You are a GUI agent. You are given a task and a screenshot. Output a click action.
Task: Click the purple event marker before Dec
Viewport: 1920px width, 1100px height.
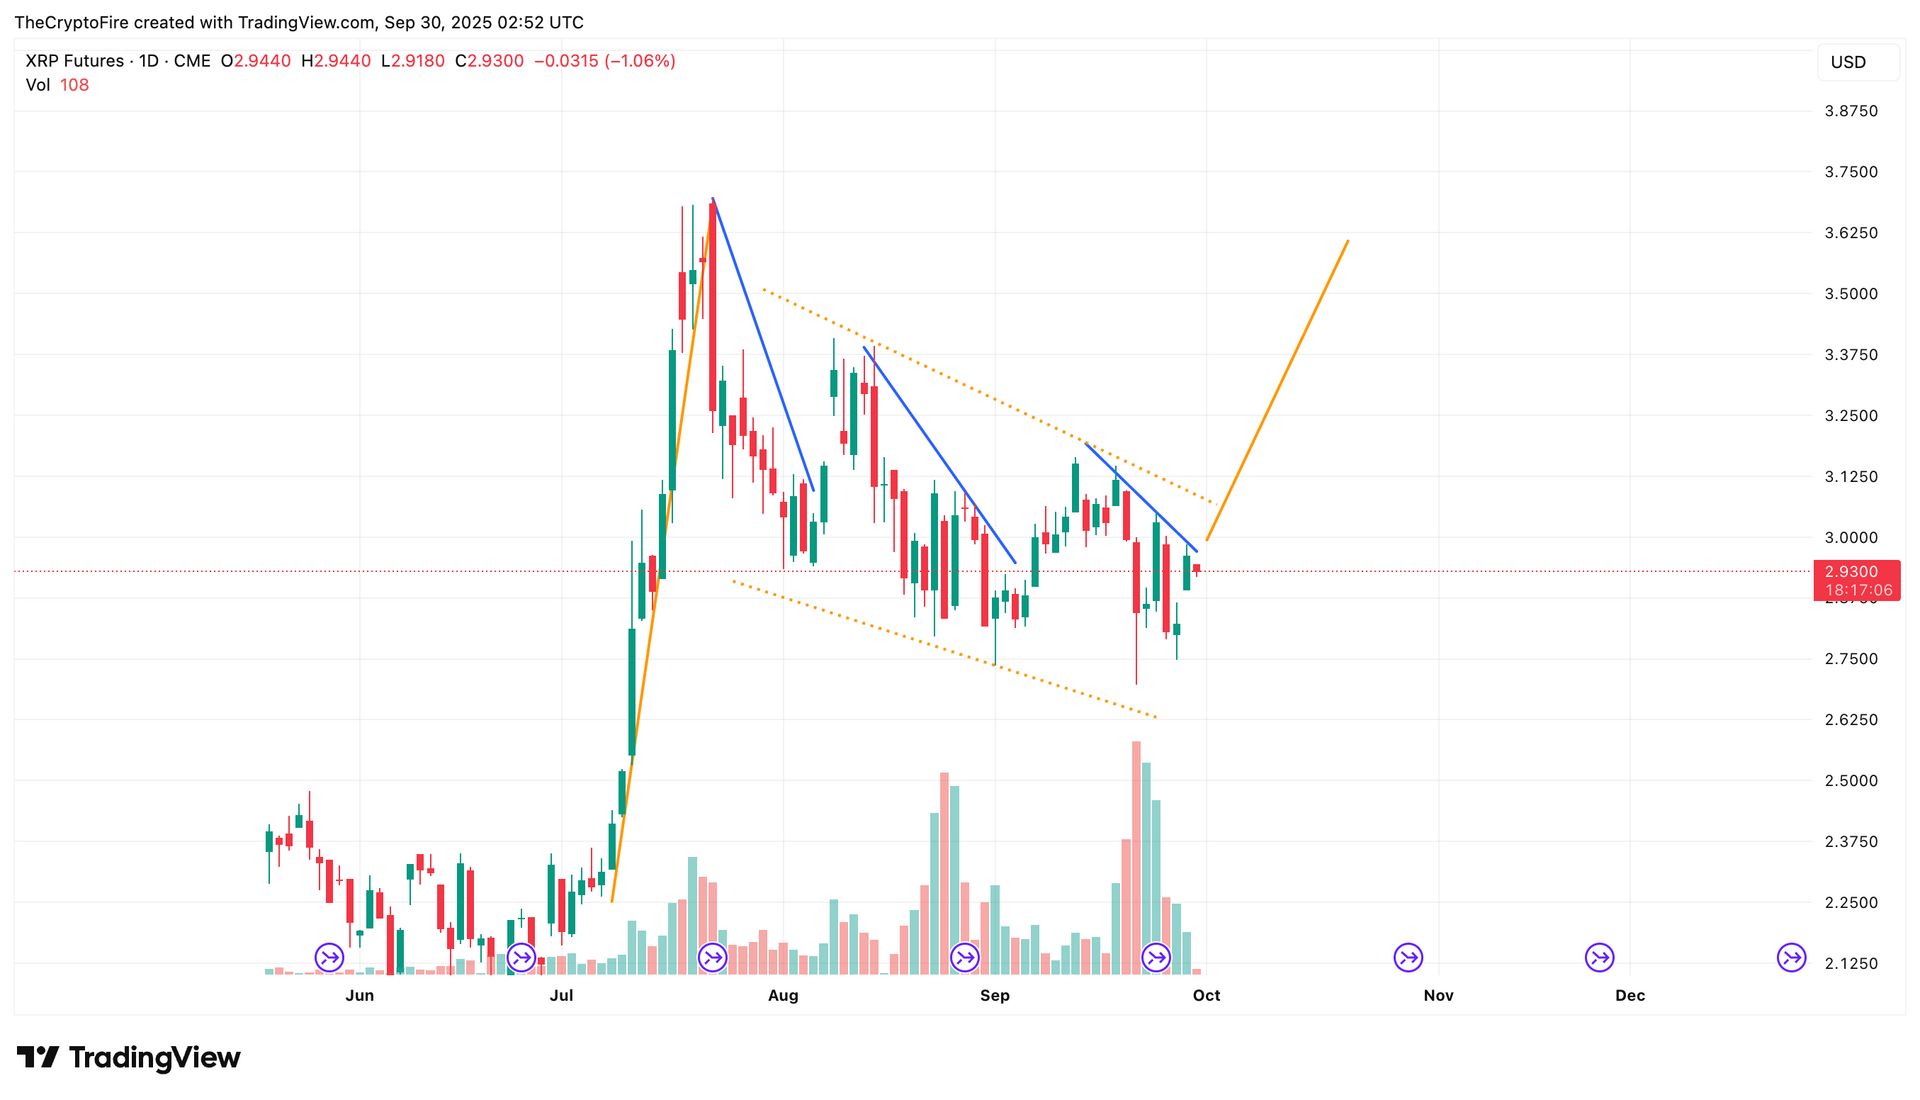point(1599,957)
